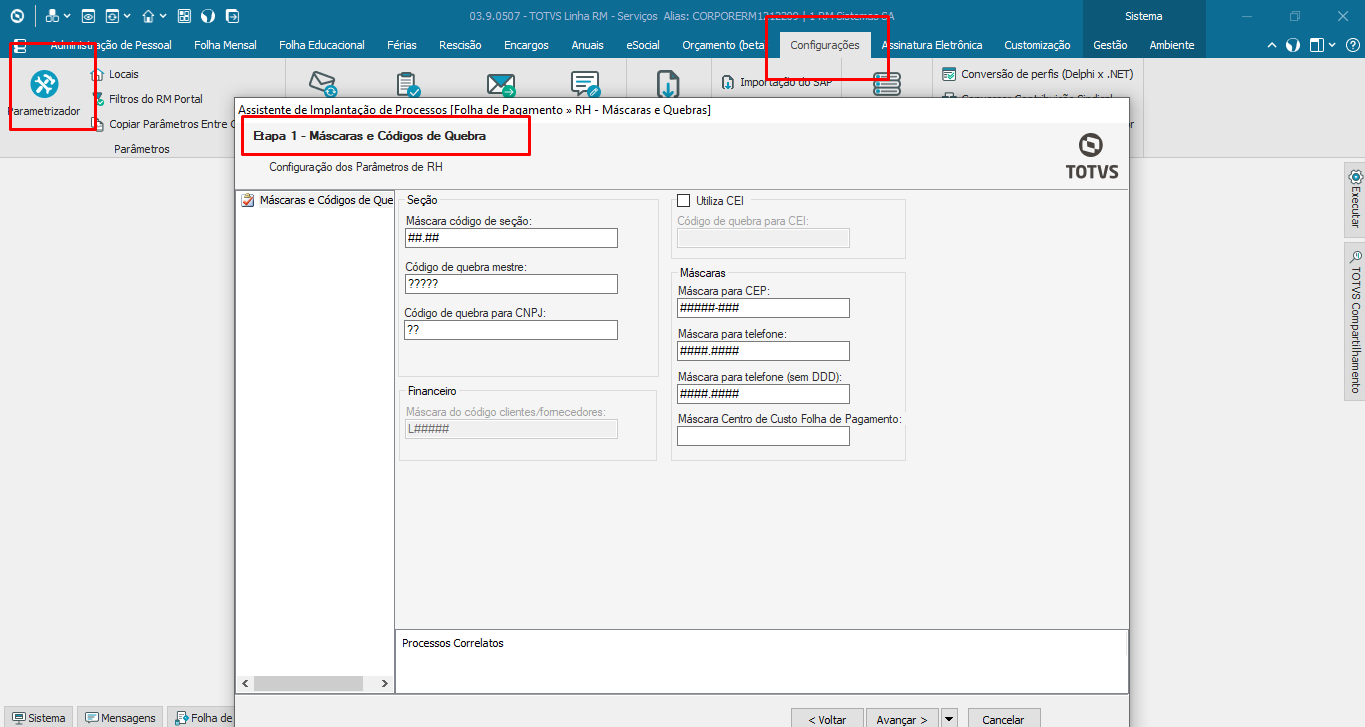The width and height of the screenshot is (1365, 727).
Task: Click the server stack ribbon icon
Action: pos(886,84)
